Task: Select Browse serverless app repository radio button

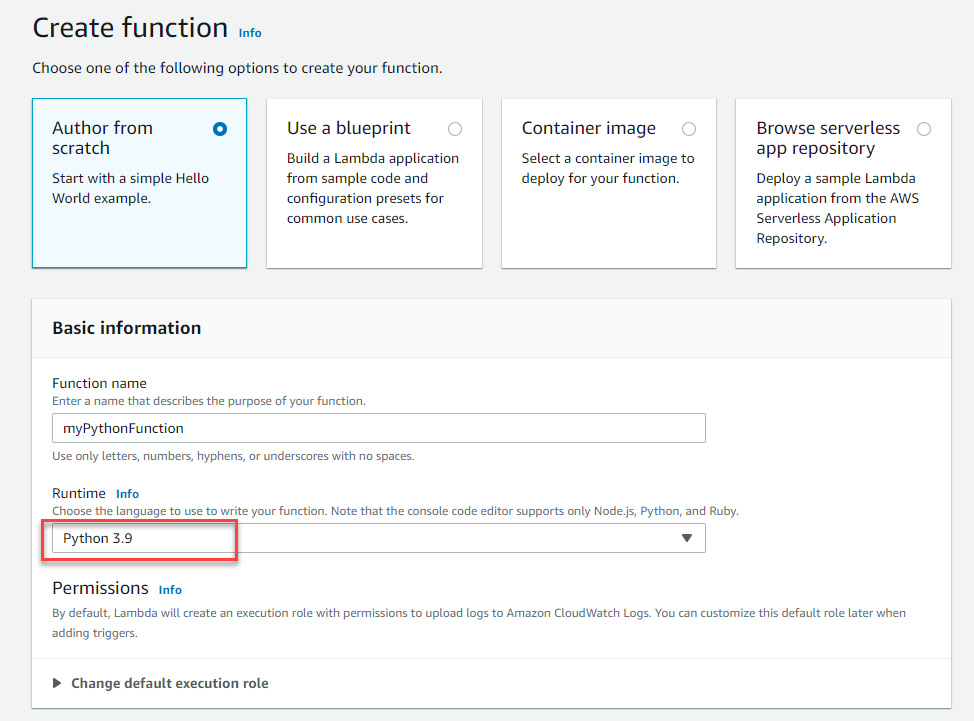Action: (x=923, y=129)
